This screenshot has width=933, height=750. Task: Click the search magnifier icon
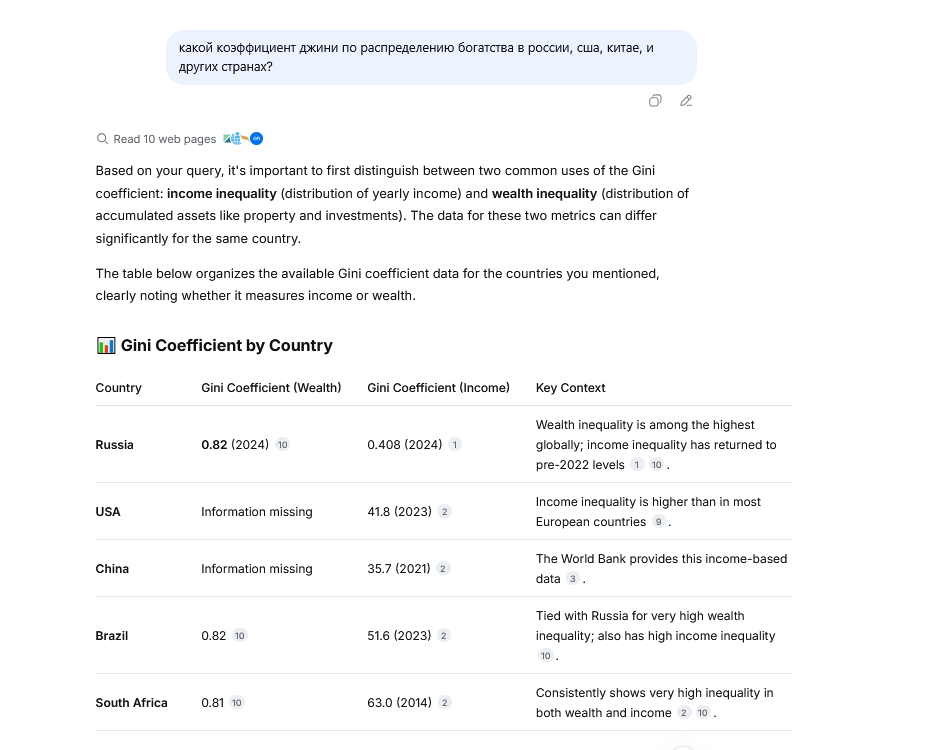[102, 139]
